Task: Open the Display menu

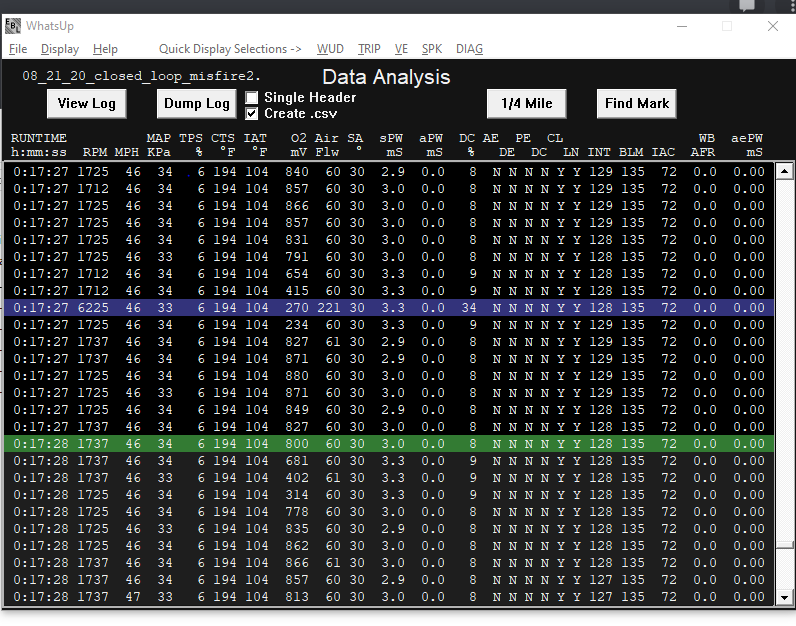Action: (x=60, y=49)
